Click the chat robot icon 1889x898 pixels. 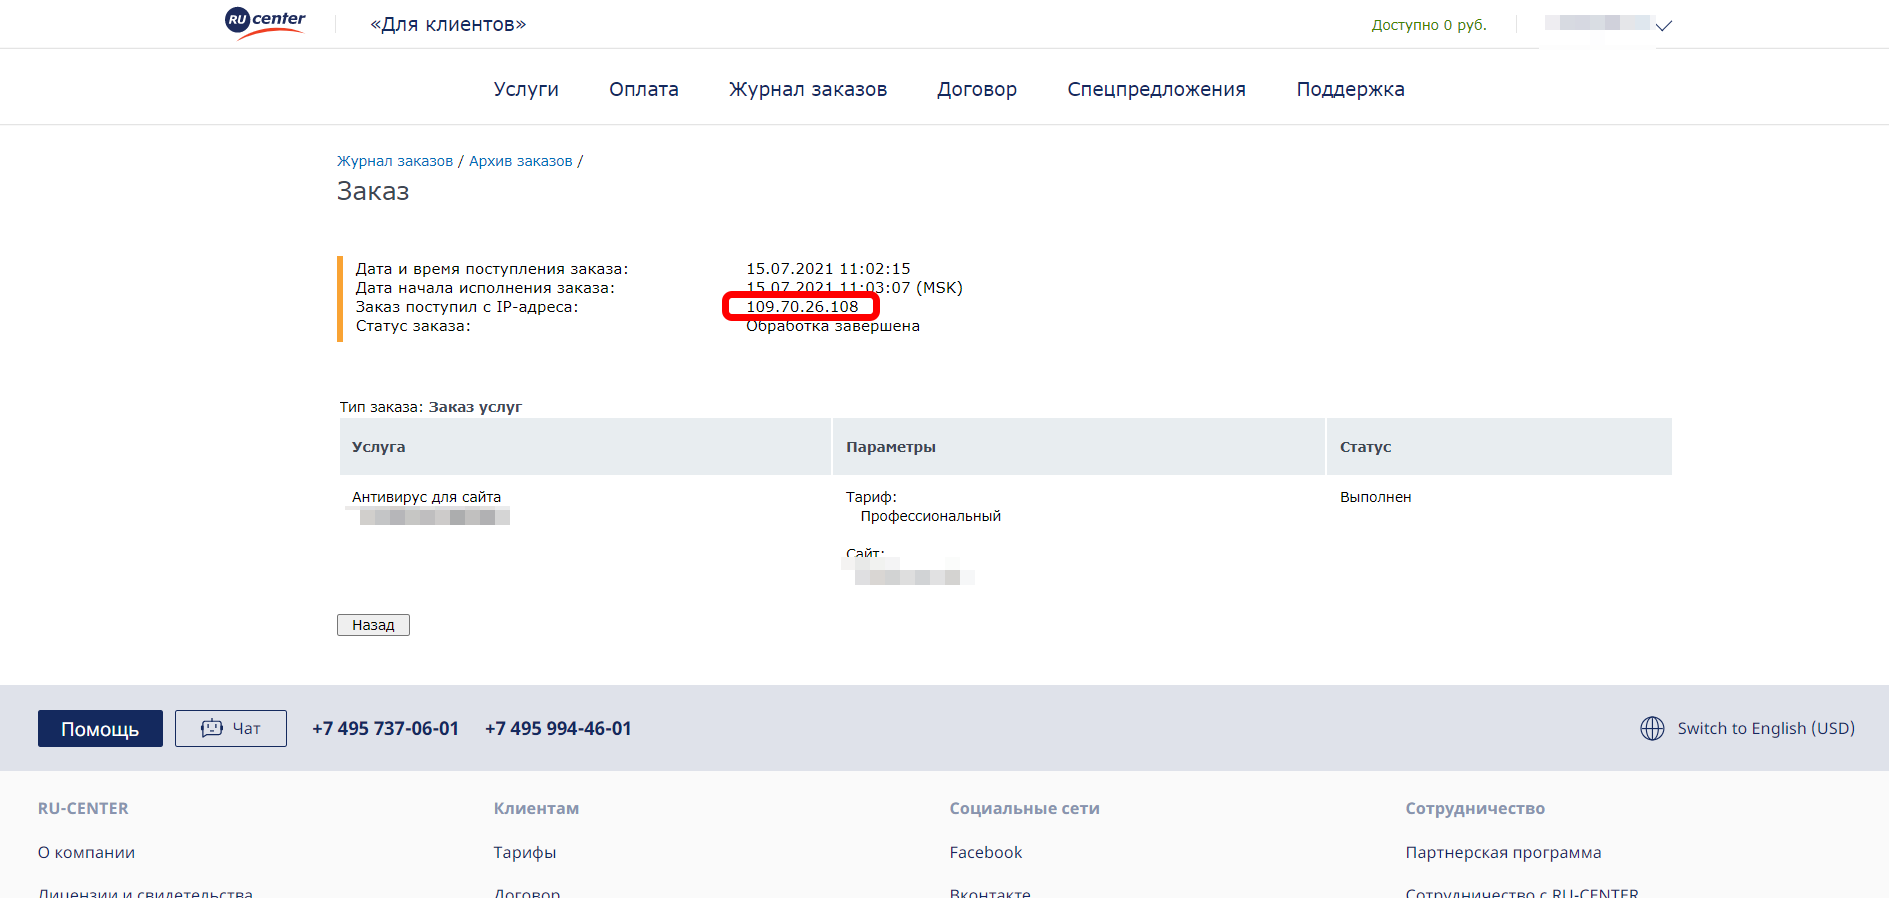[212, 728]
